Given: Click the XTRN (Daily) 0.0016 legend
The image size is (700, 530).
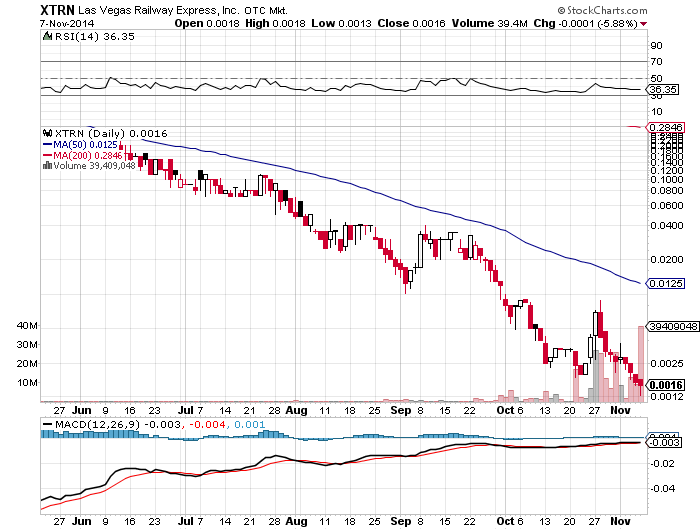Looking at the screenshot, I should [111, 134].
